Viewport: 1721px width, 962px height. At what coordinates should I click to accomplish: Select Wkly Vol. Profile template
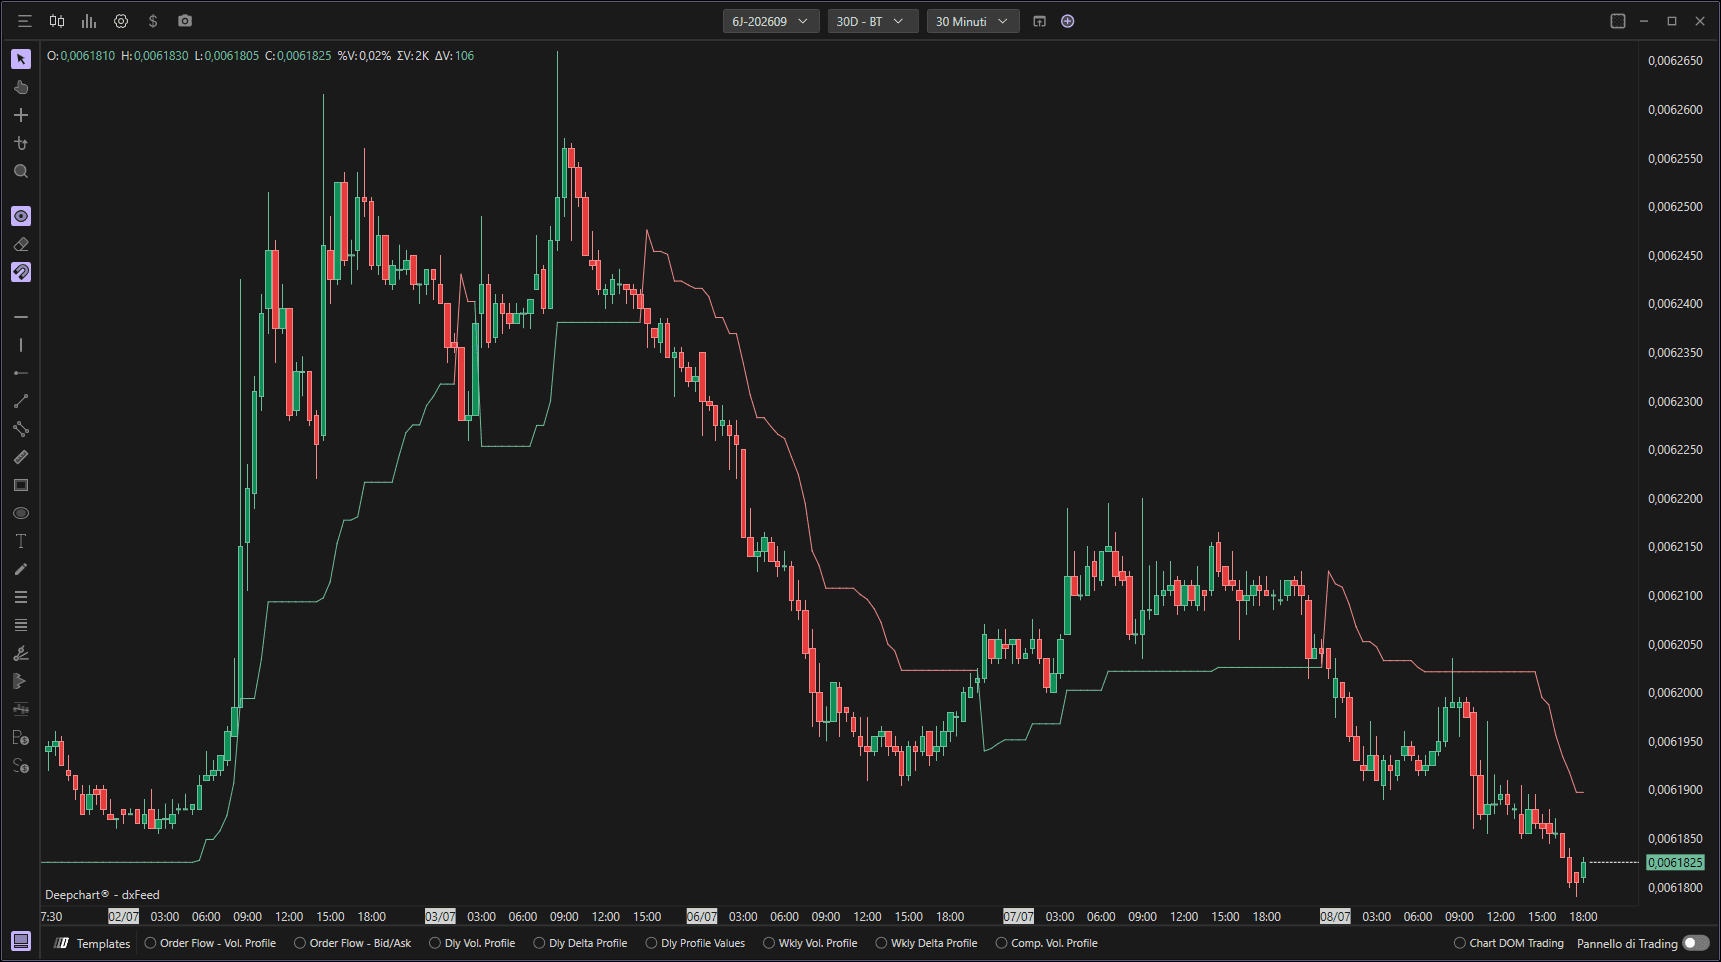point(811,943)
